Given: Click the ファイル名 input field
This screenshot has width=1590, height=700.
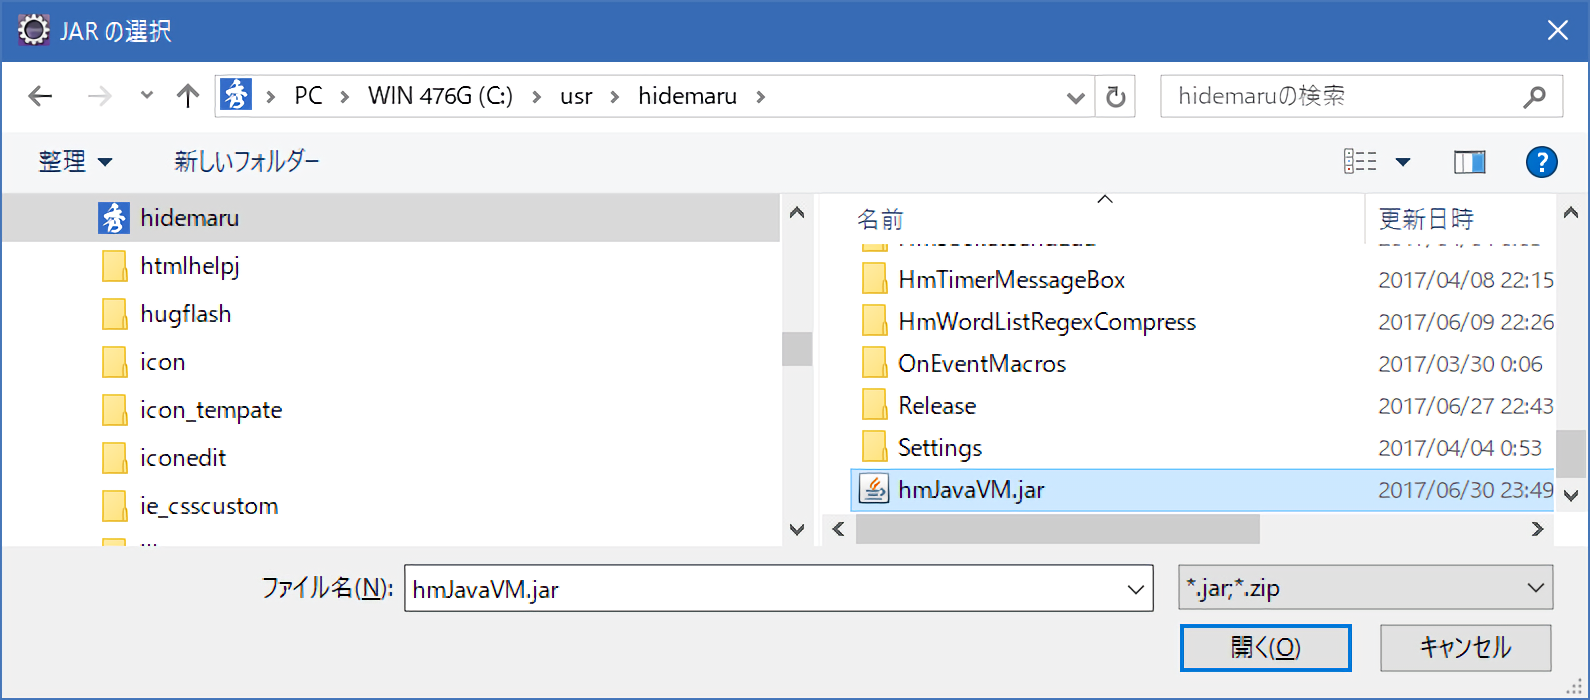Looking at the screenshot, I should coord(765,589).
